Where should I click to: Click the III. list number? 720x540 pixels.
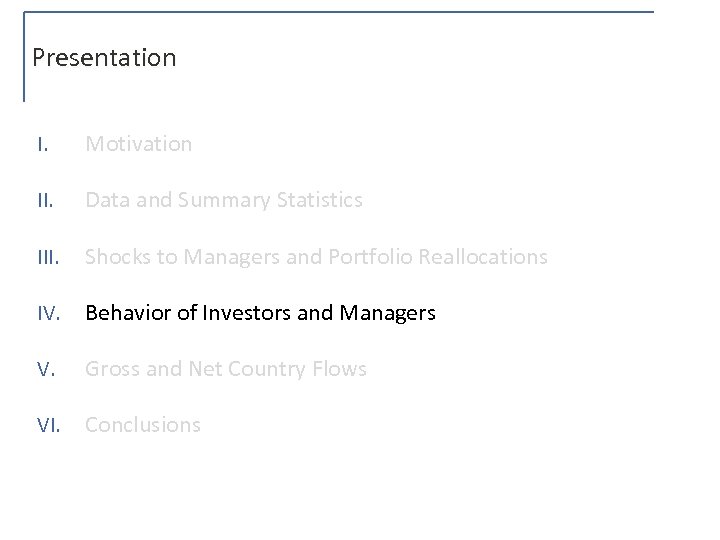[x=46, y=257]
